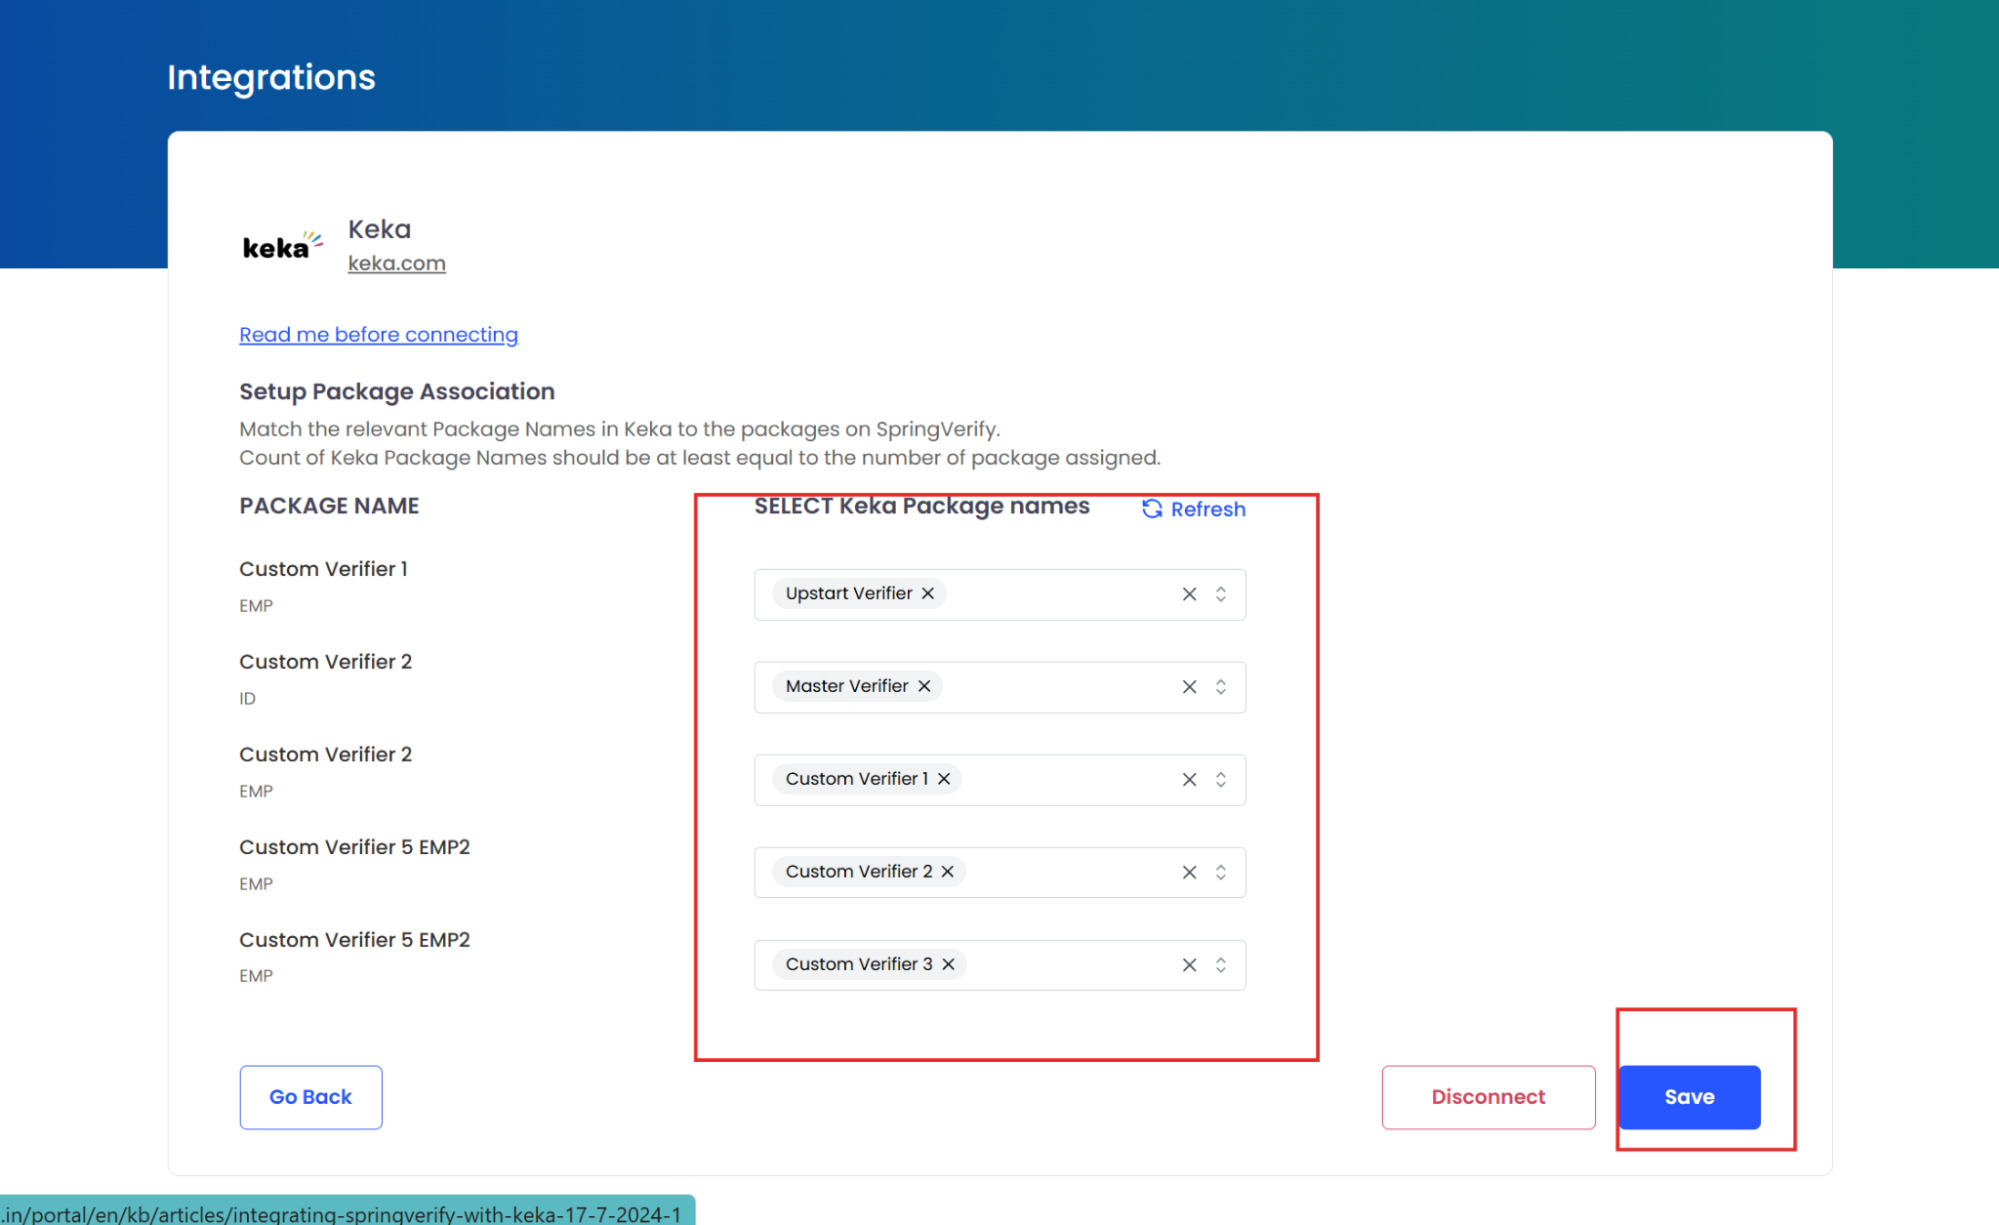Expand dropdown for Master Verifier field
The height and width of the screenshot is (1225, 1999).
[x=1221, y=687]
